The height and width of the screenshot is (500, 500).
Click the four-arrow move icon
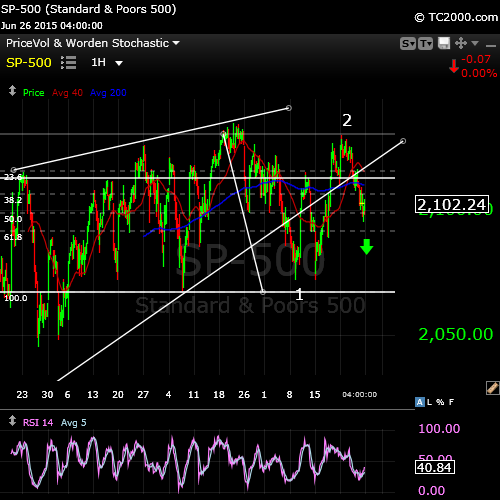click(x=461, y=43)
